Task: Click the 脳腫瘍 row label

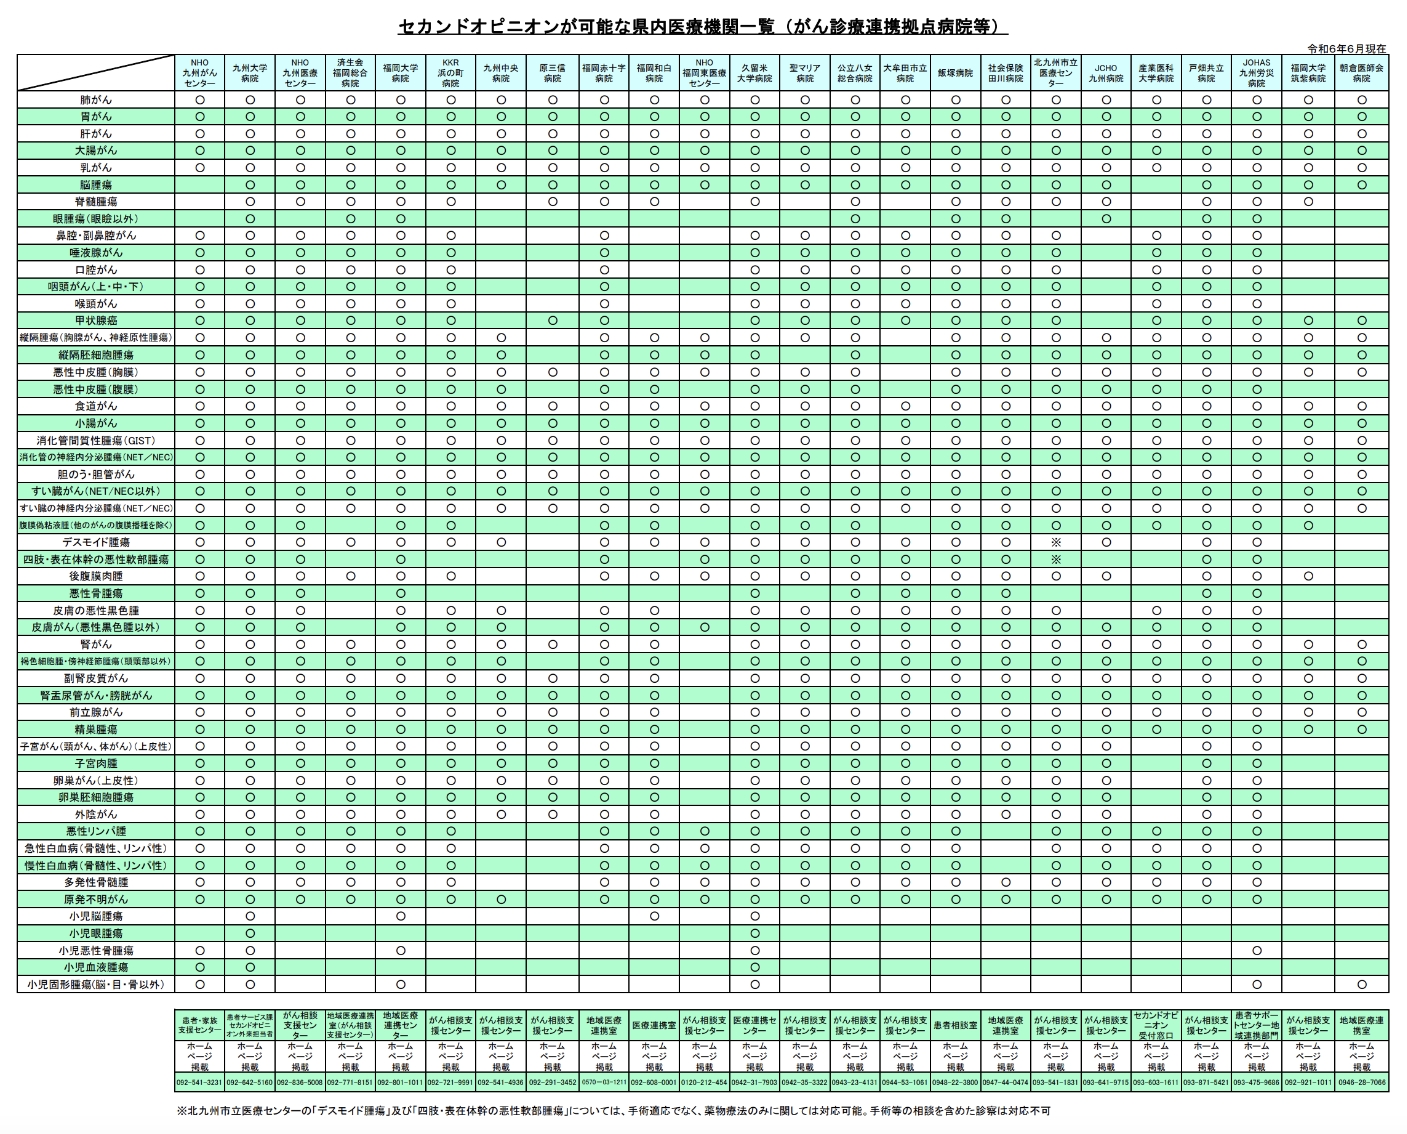Action: [96, 185]
